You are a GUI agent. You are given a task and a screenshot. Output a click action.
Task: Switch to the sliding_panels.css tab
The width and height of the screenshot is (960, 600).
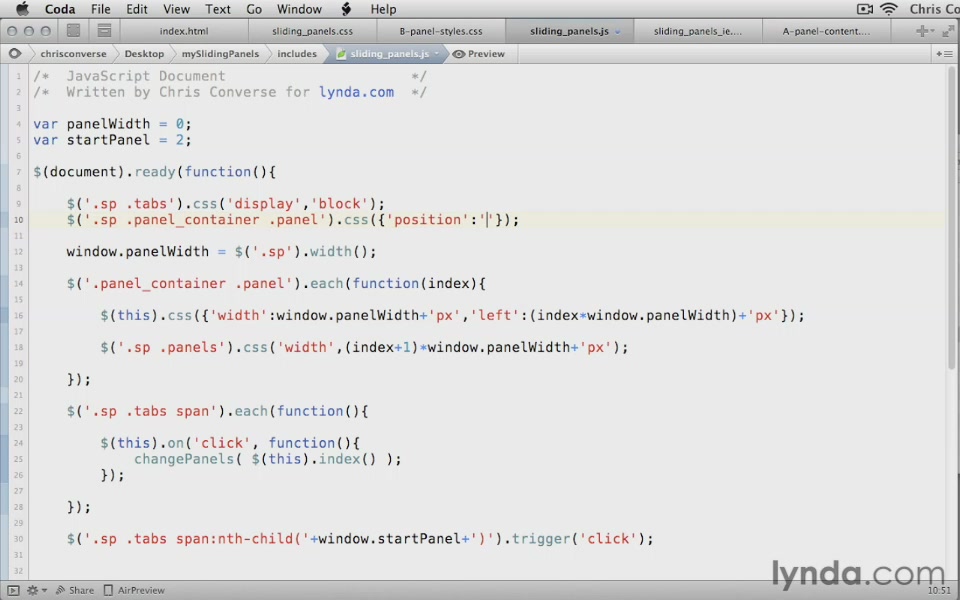[x=312, y=31]
